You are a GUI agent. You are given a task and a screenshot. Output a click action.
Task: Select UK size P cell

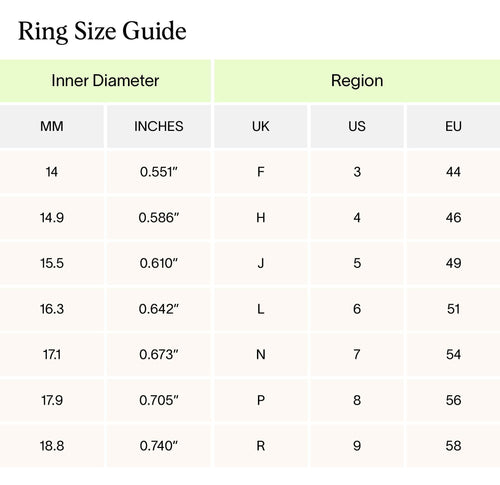pyautogui.click(x=261, y=400)
